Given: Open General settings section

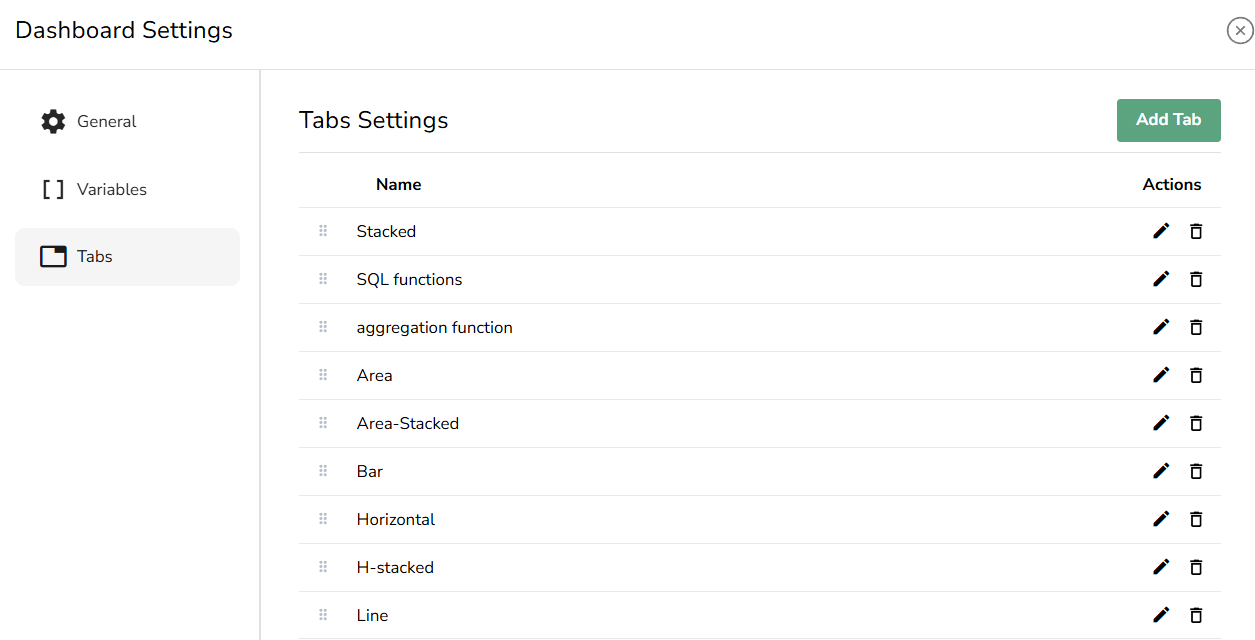Looking at the screenshot, I should coord(106,122).
